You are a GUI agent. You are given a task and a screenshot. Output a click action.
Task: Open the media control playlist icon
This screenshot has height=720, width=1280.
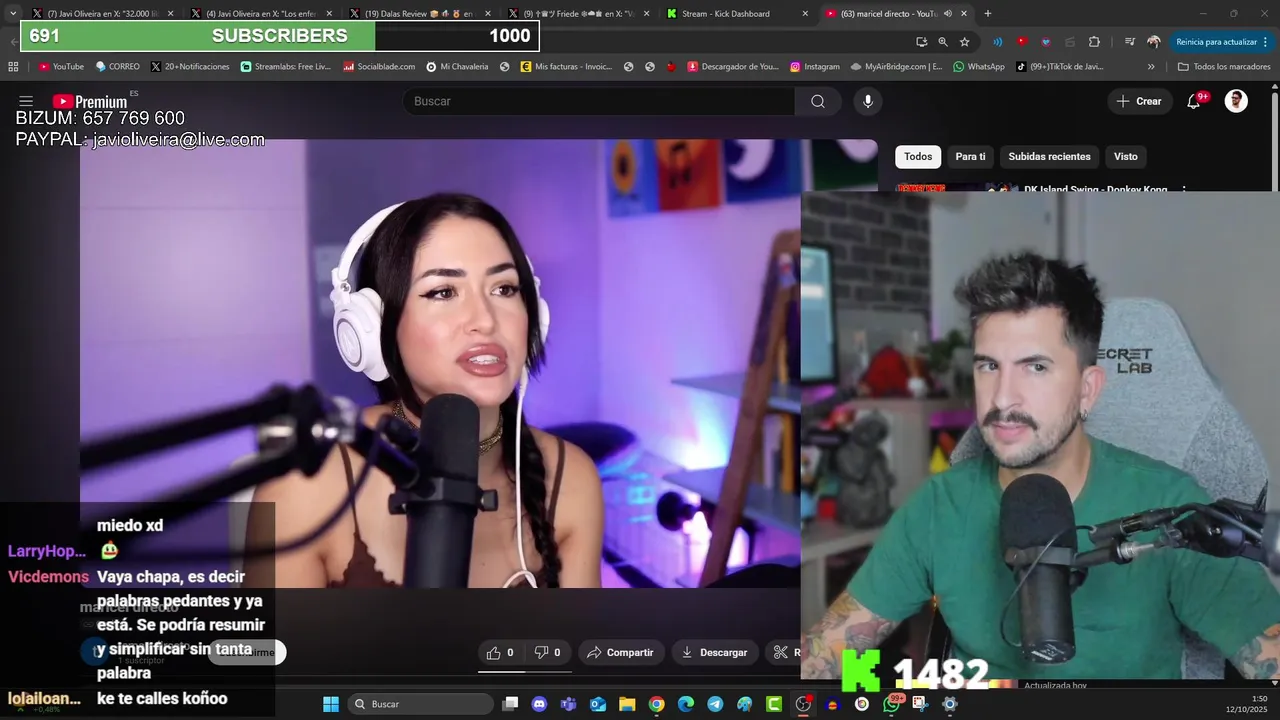(1130, 42)
